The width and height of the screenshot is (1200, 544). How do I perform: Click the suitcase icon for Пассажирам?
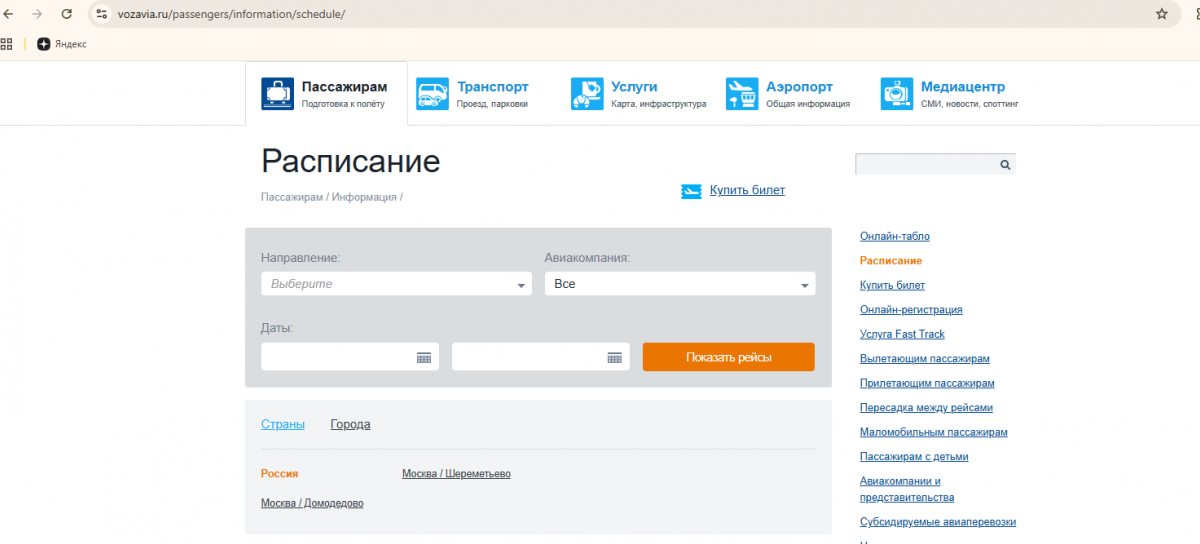pos(278,94)
